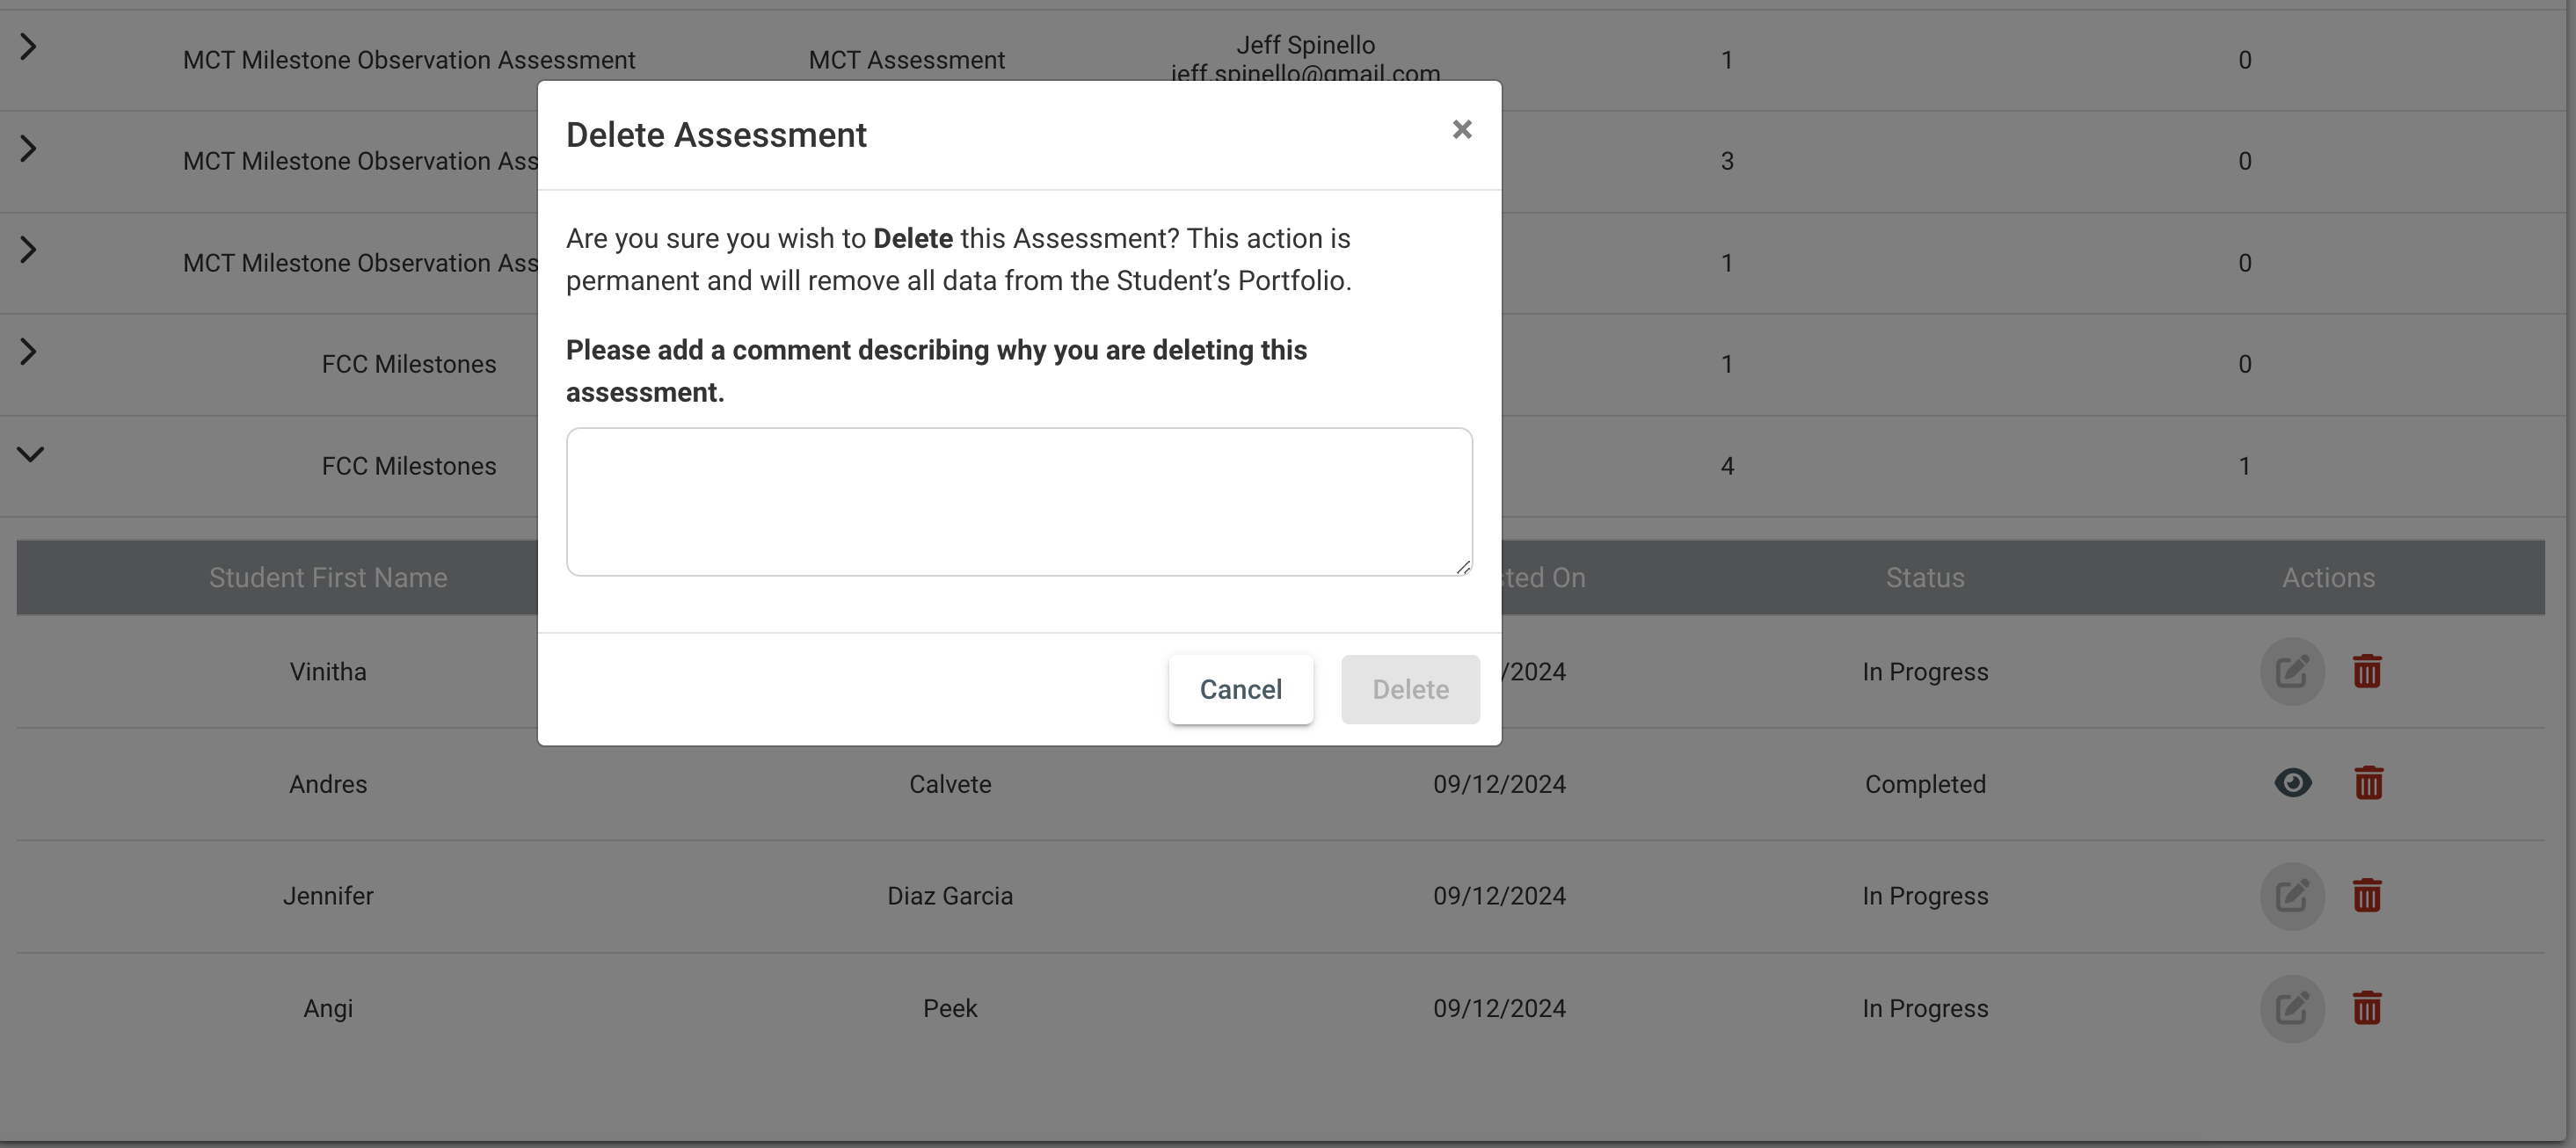Delete Jennifer's assessment via trash icon
Viewport: 2576px width, 1148px height.
pyautogui.click(x=2367, y=895)
